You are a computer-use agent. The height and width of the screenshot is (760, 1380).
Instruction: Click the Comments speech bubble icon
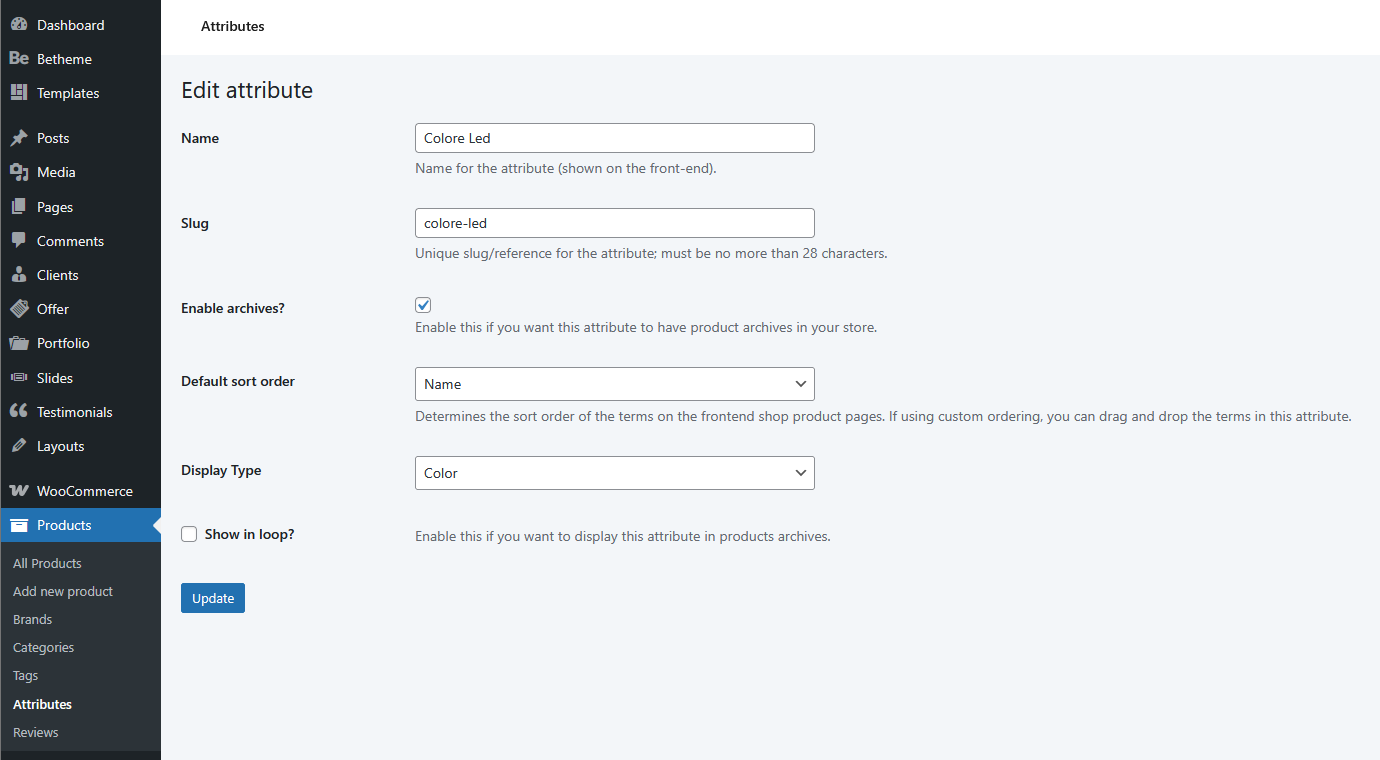click(x=19, y=241)
